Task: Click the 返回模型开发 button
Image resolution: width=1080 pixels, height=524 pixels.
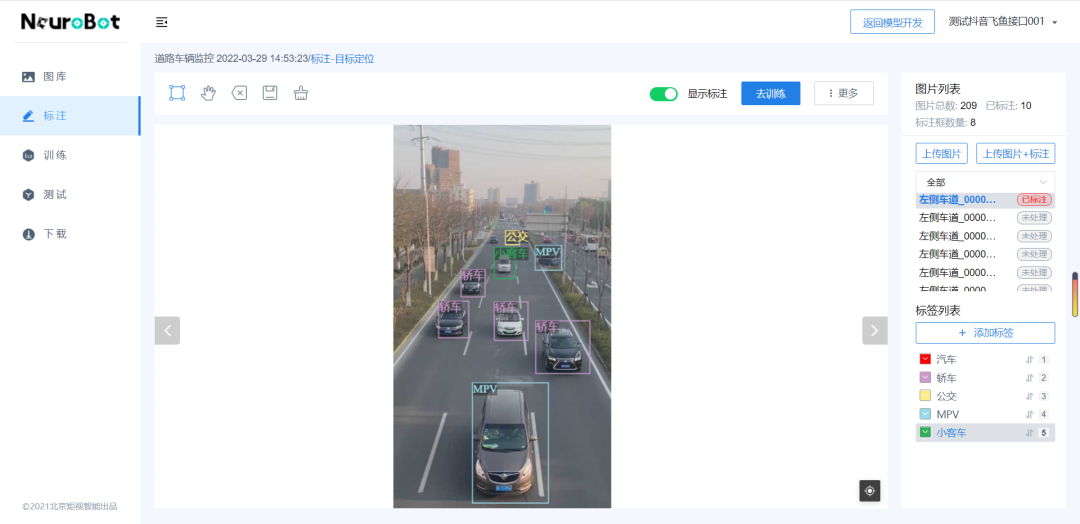Action: pyautogui.click(x=892, y=22)
